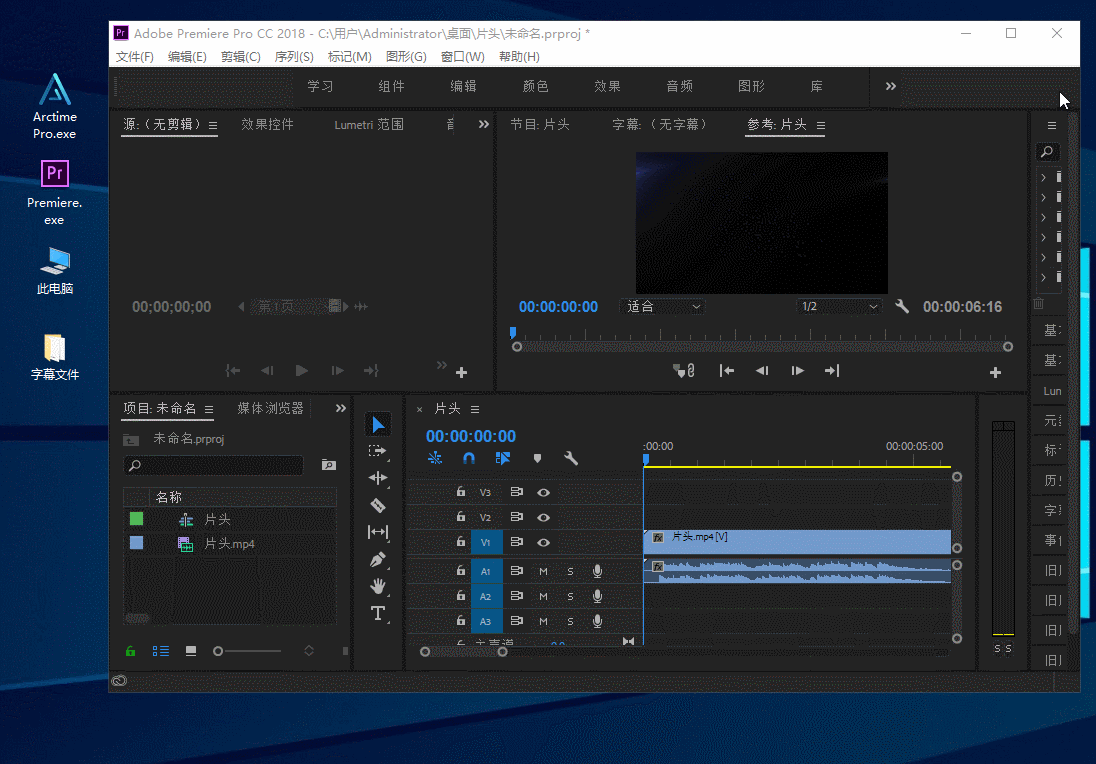Enable voice-over record on A3
This screenshot has height=764, width=1096.
tap(598, 621)
